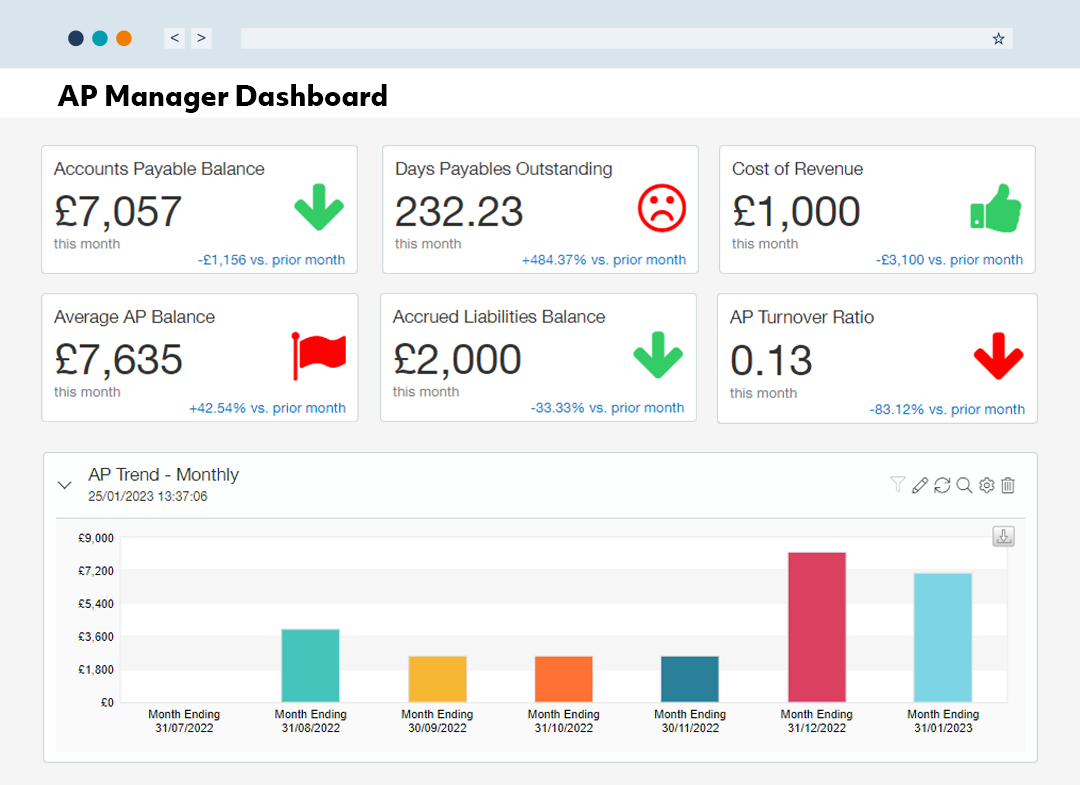Refresh the AP Trend chart

[x=942, y=485]
